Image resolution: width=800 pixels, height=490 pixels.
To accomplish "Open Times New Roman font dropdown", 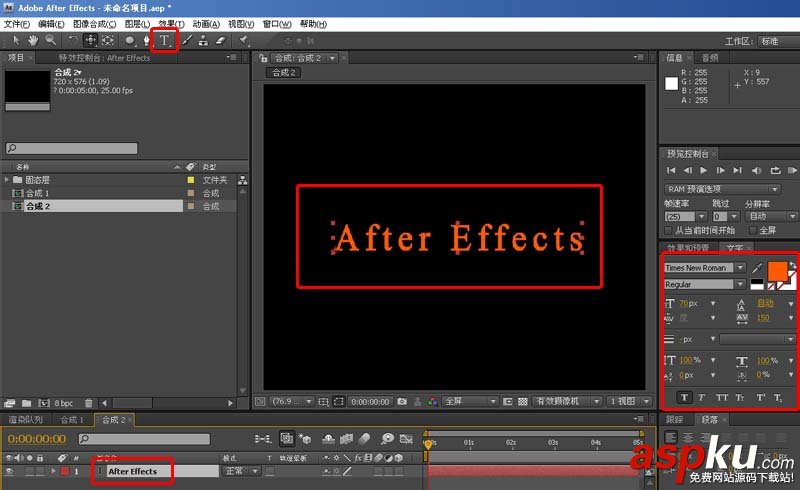I will [740, 268].
